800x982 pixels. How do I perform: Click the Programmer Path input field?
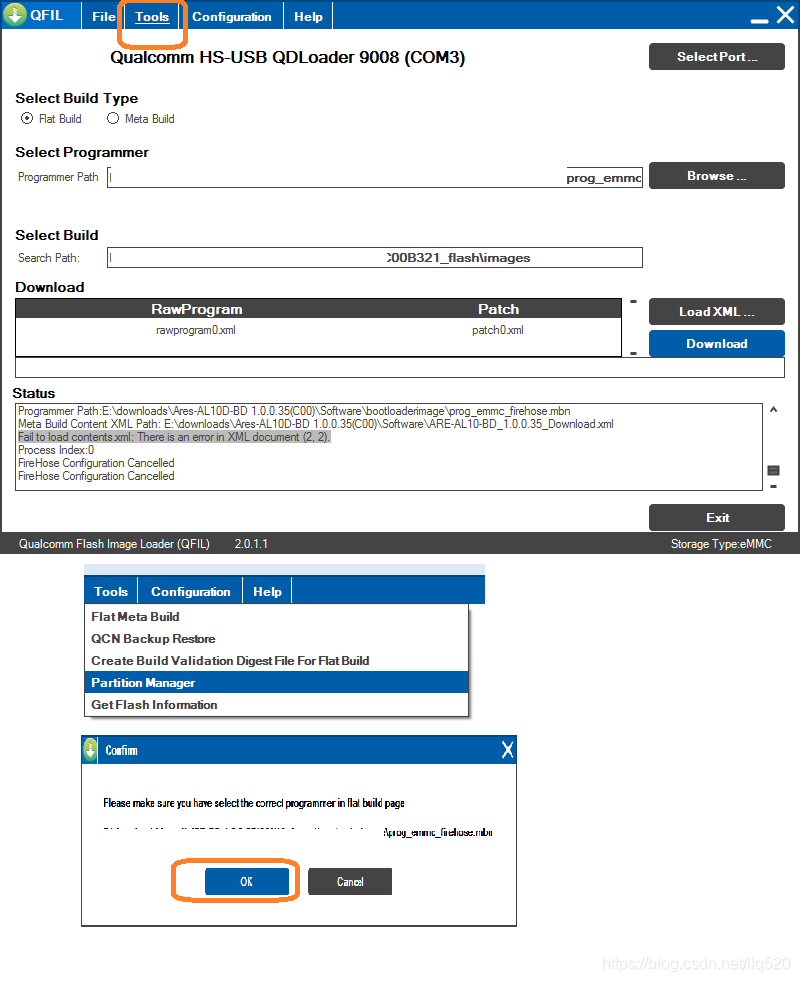(x=375, y=177)
